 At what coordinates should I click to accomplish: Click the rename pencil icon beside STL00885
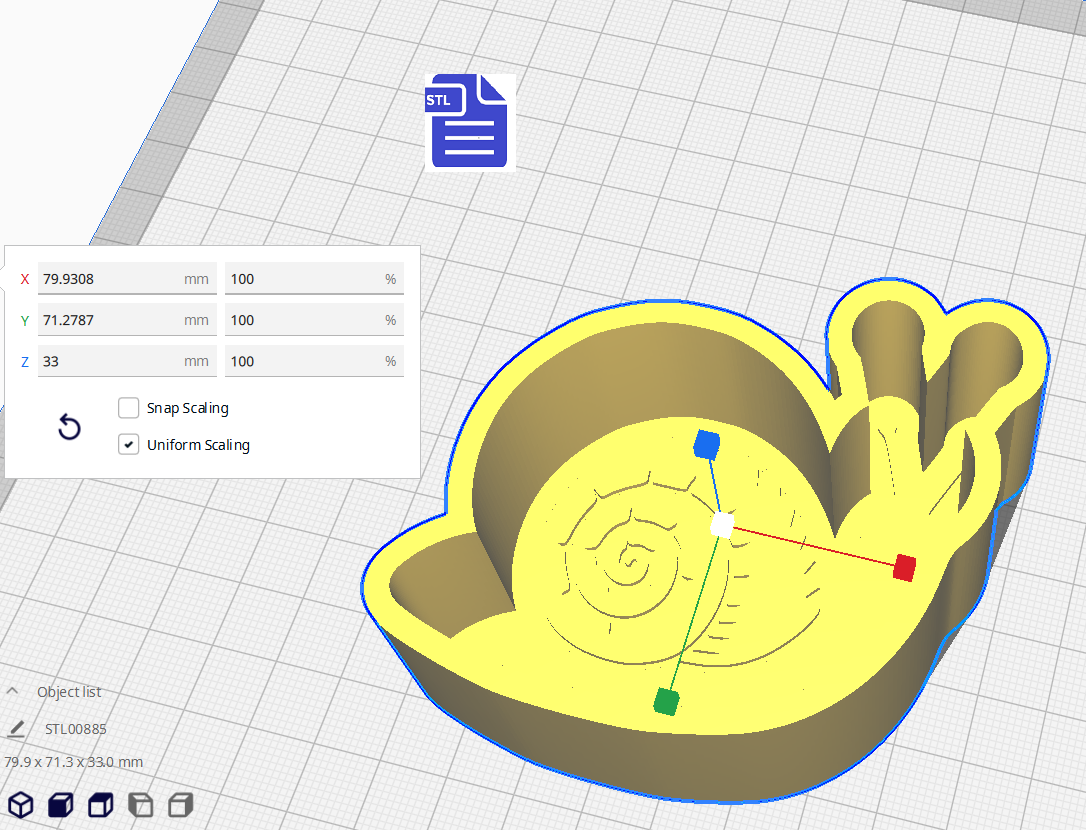16,730
